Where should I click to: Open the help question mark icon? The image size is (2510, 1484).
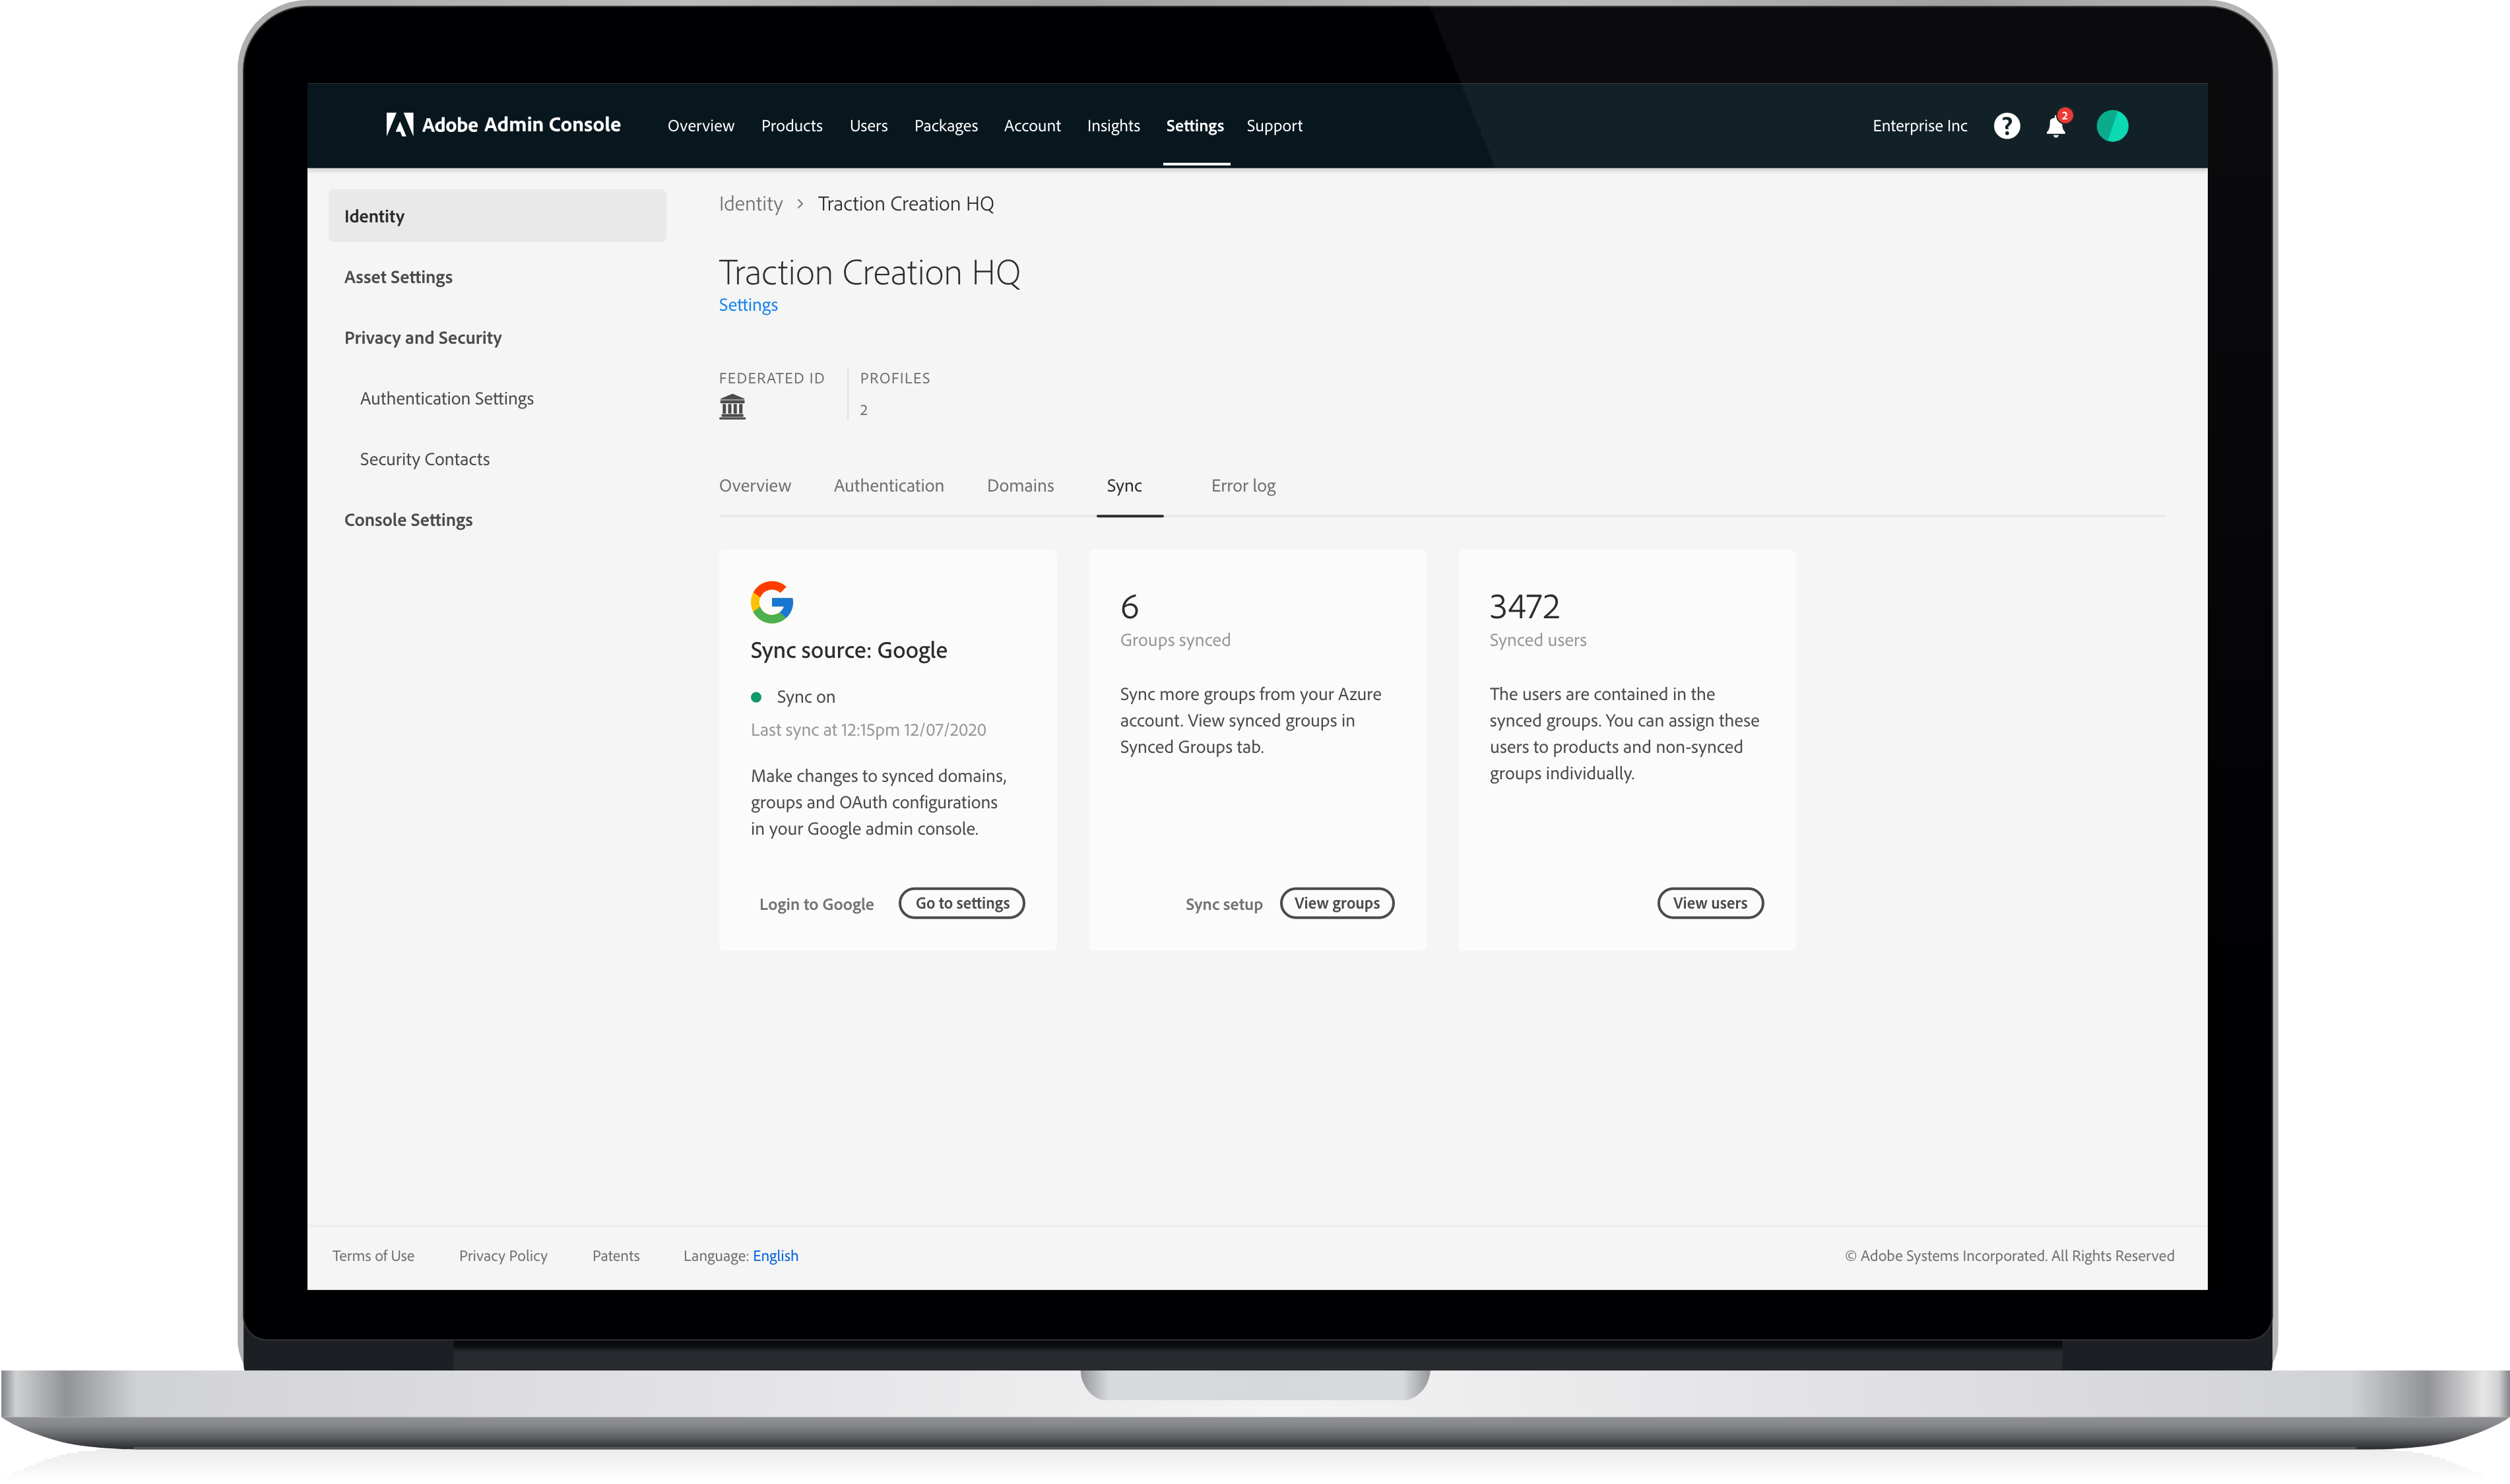[x=2006, y=126]
